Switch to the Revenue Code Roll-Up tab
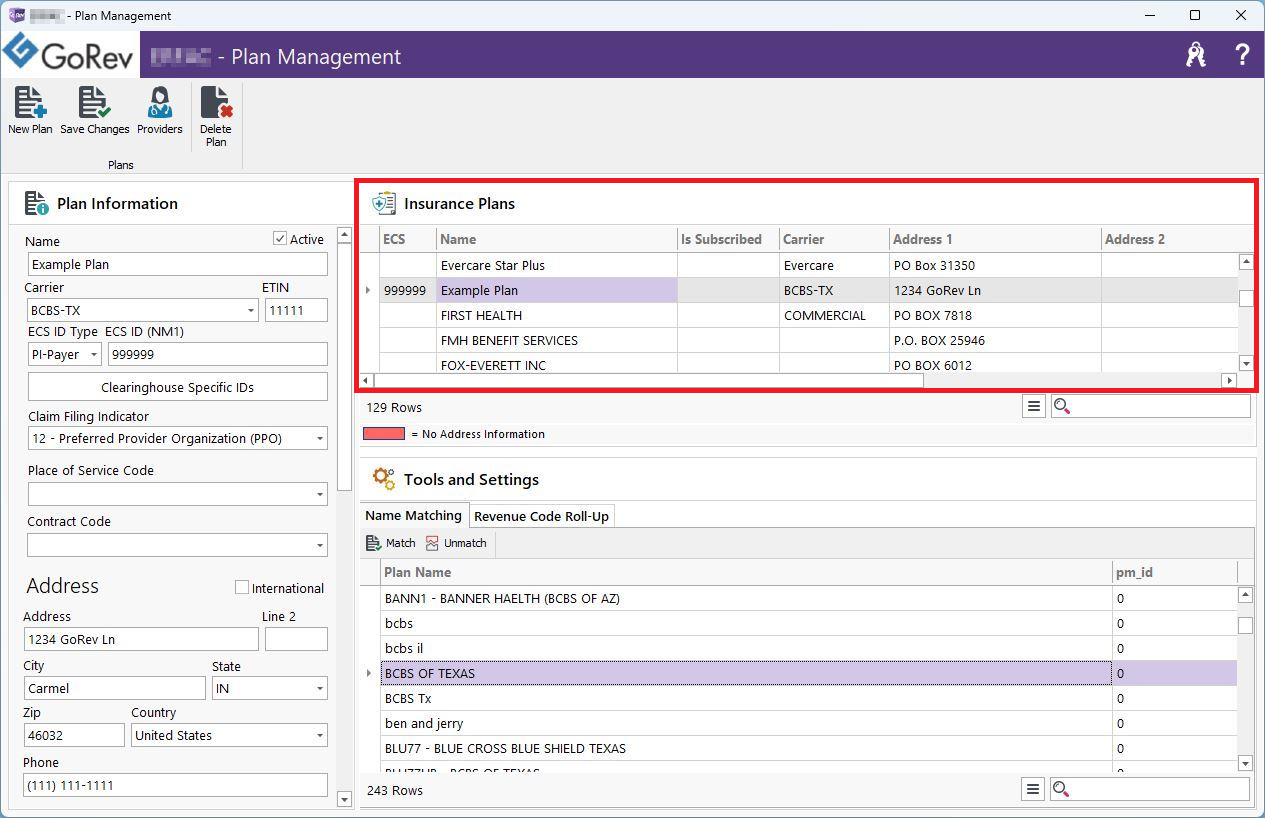Image resolution: width=1265 pixels, height=818 pixels. tap(541, 517)
